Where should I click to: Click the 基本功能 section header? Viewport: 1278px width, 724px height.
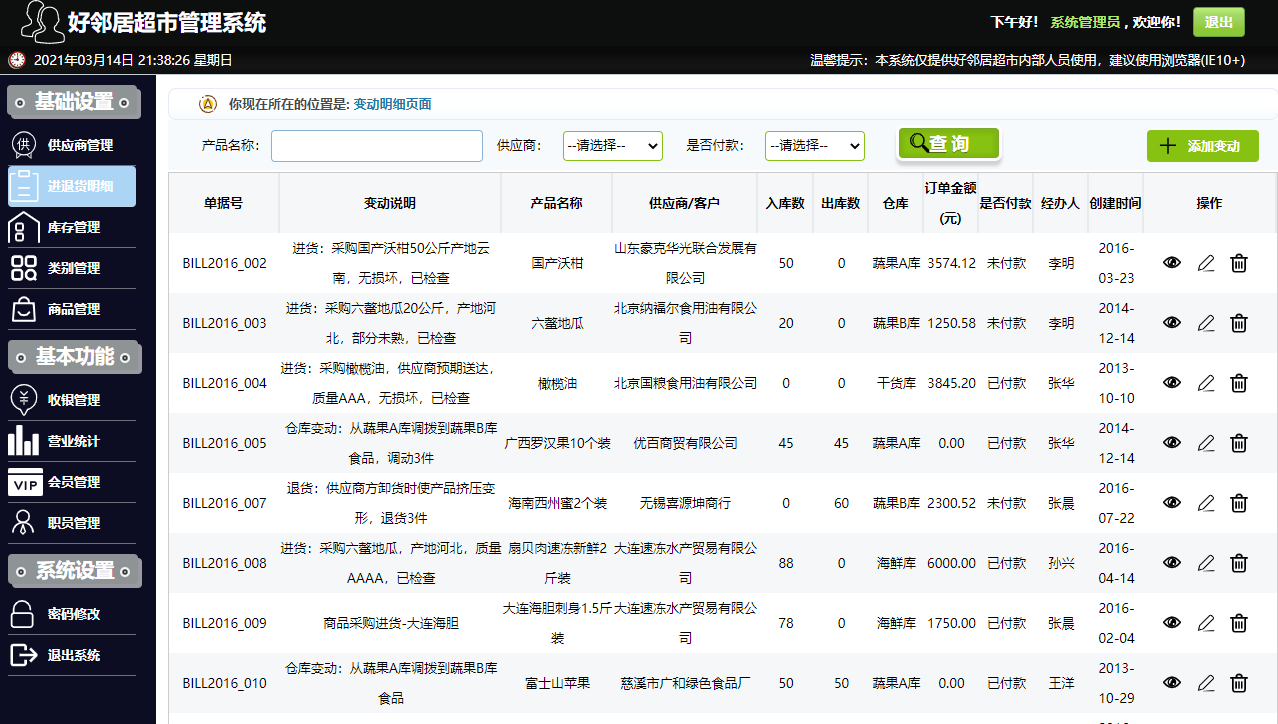point(74,356)
